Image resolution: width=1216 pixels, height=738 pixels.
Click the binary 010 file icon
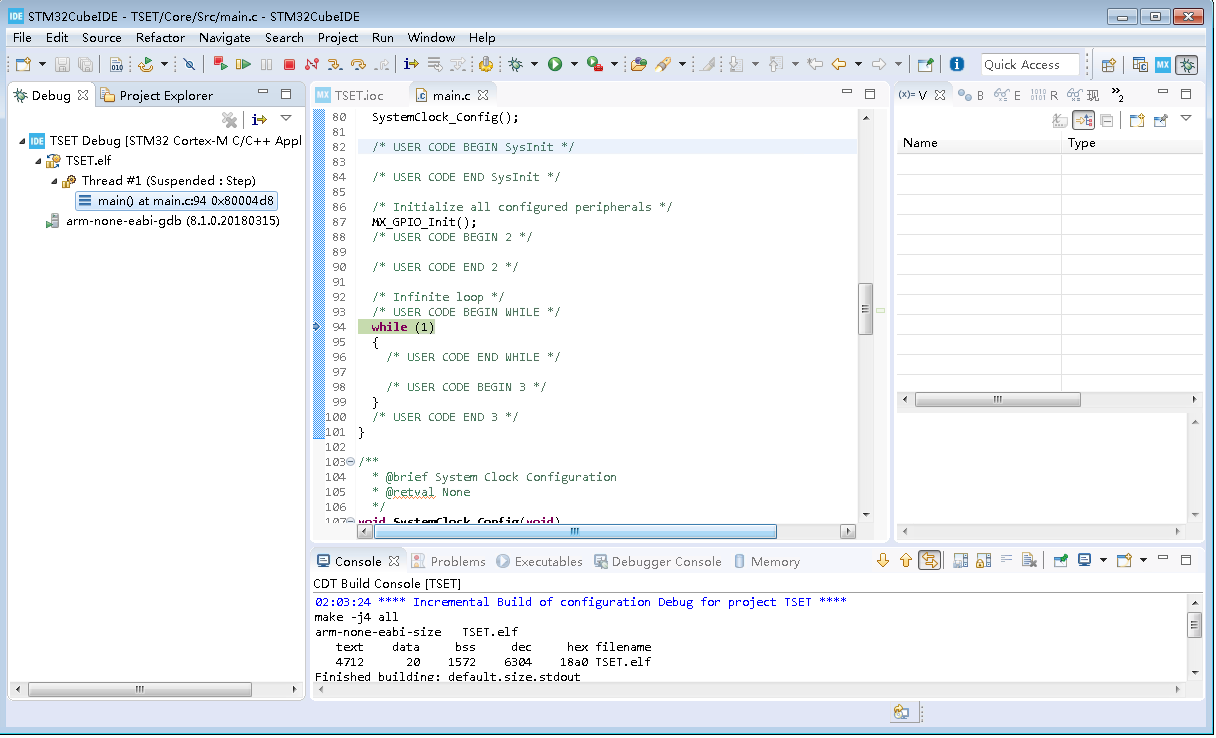[x=116, y=64]
